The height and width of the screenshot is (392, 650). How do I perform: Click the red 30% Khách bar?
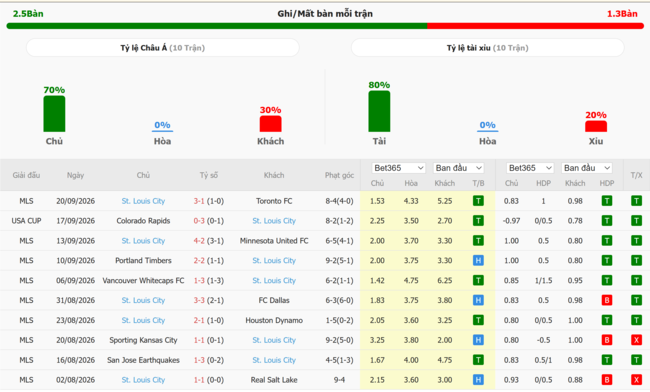pyautogui.click(x=270, y=124)
